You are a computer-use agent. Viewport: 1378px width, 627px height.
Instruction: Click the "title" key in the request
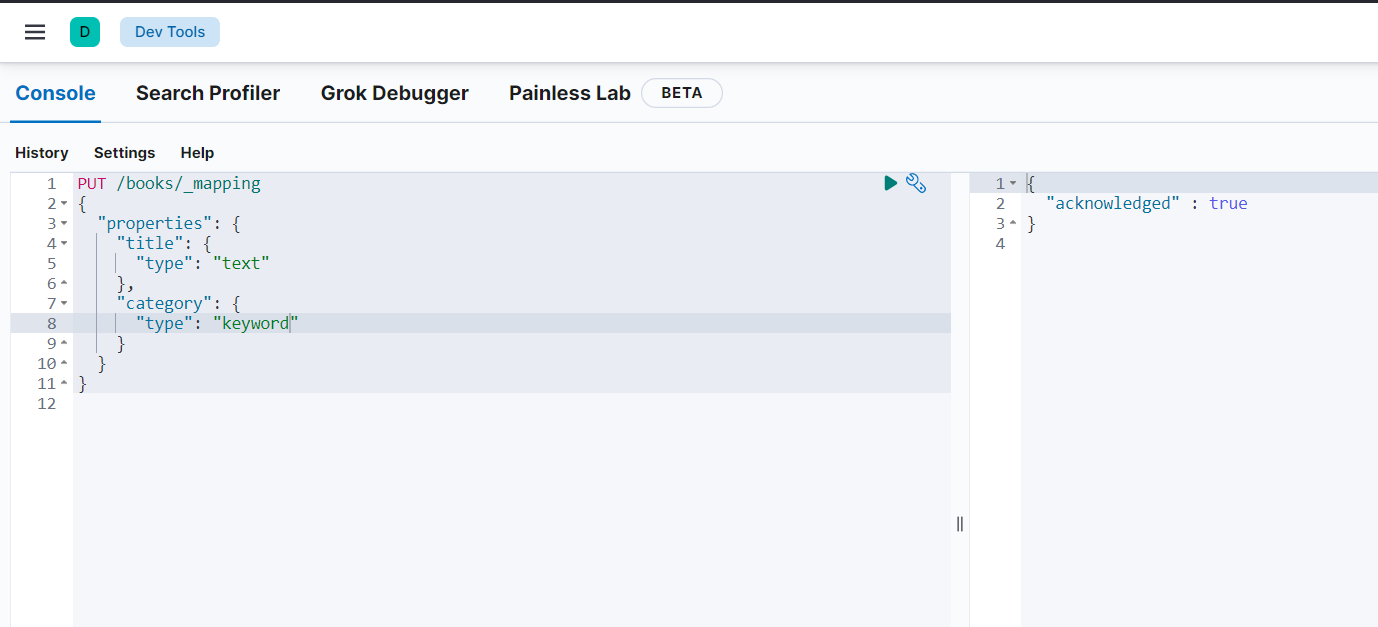click(x=150, y=244)
